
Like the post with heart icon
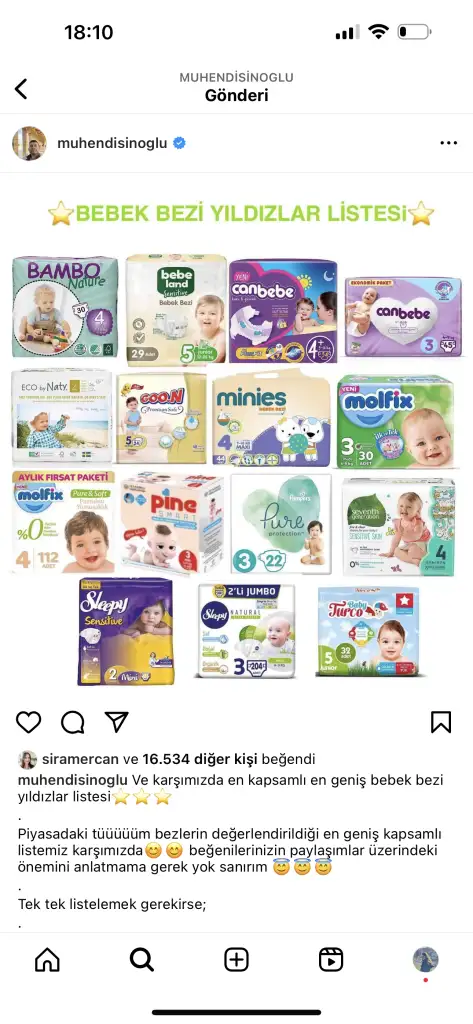(x=28, y=722)
